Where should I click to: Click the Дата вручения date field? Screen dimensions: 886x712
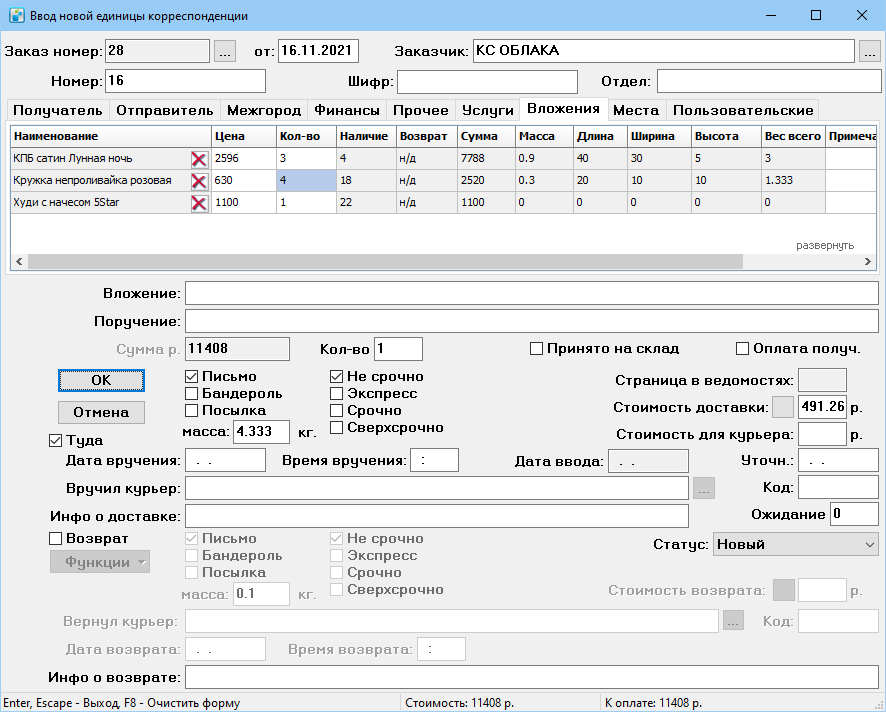(225, 461)
